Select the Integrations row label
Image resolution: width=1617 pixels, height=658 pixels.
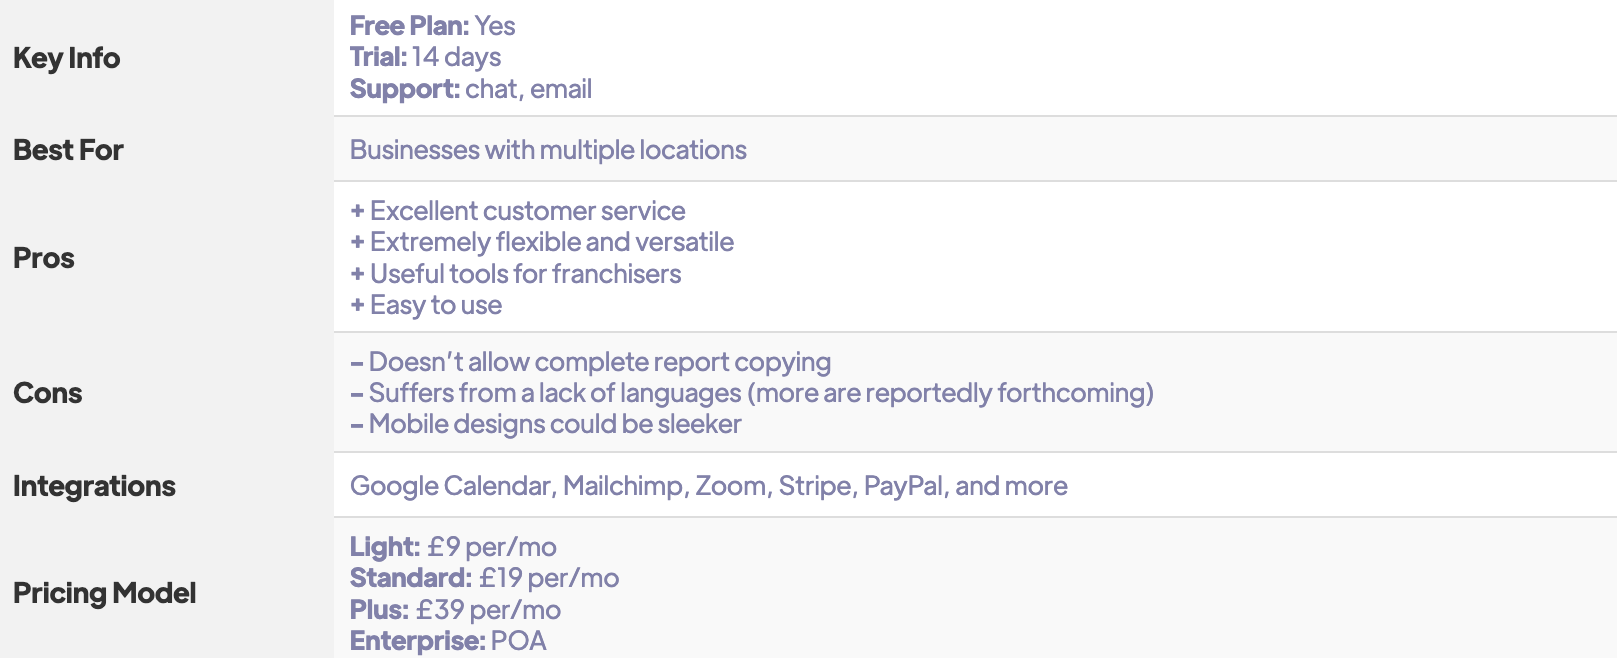pos(94,486)
